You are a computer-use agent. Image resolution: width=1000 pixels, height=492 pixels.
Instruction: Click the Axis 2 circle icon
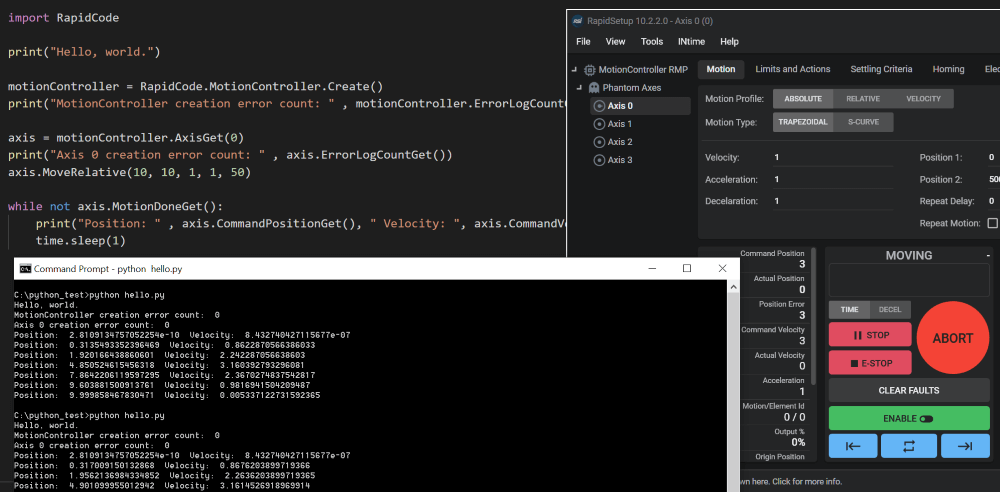click(599, 142)
